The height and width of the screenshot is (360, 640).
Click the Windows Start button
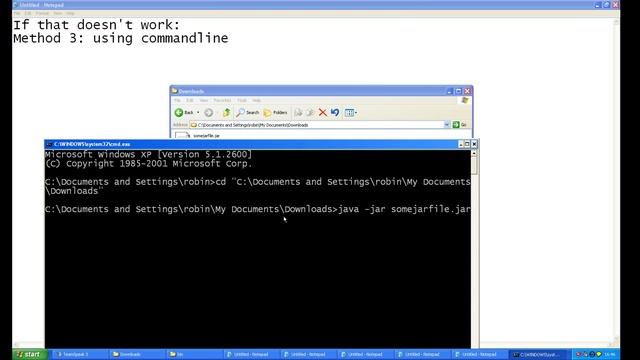coord(29,354)
